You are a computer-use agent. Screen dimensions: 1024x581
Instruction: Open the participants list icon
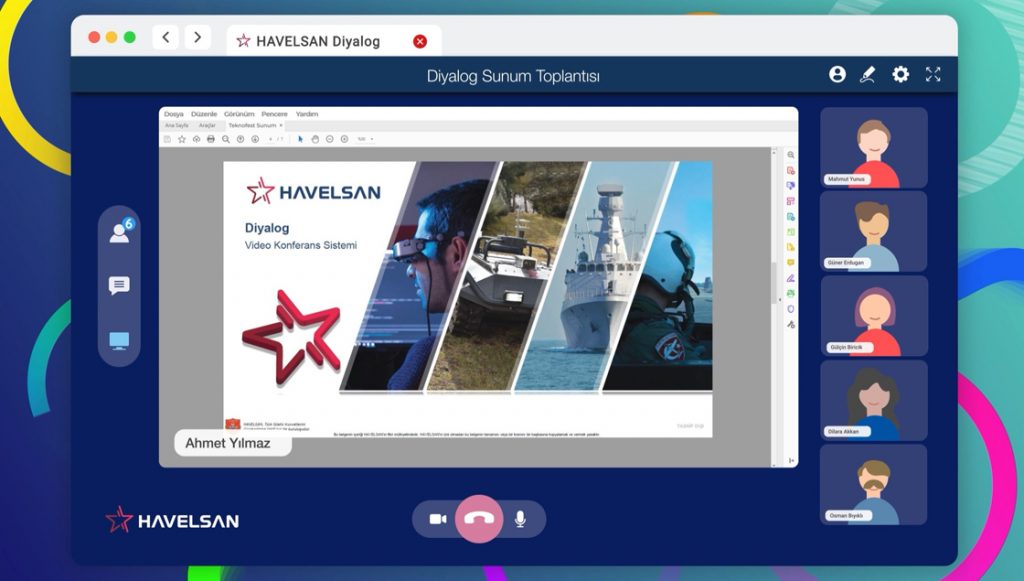(x=120, y=231)
